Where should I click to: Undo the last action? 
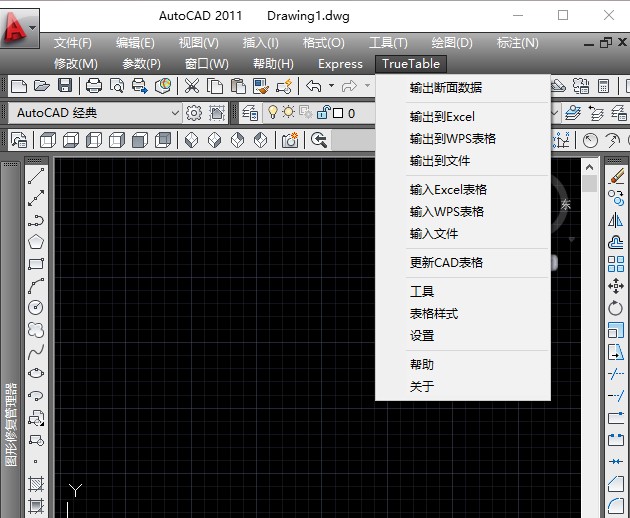(314, 86)
